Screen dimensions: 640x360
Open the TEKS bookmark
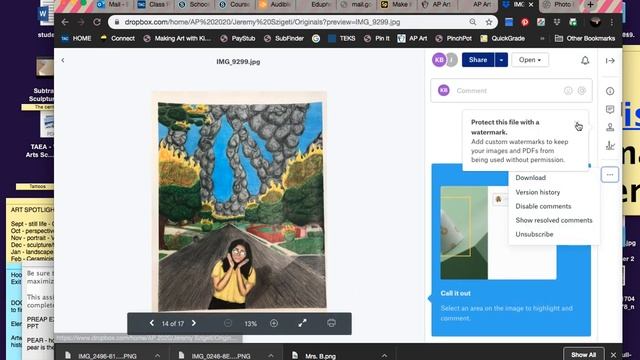342,38
